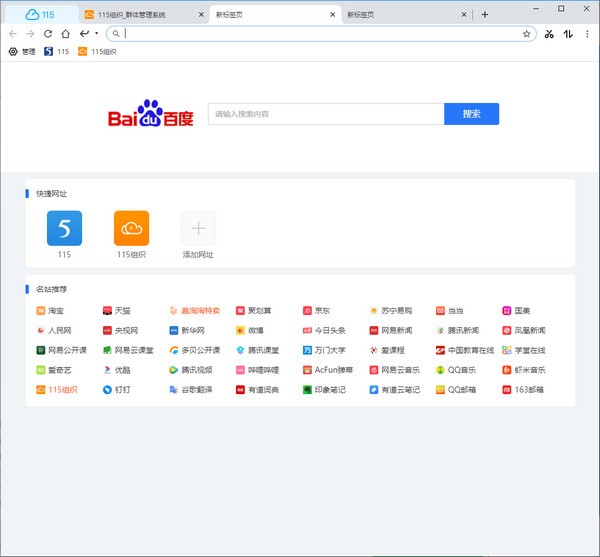Screen dimensions: 600x557
Task: Open the 网易新闻 site link
Action: [391, 330]
